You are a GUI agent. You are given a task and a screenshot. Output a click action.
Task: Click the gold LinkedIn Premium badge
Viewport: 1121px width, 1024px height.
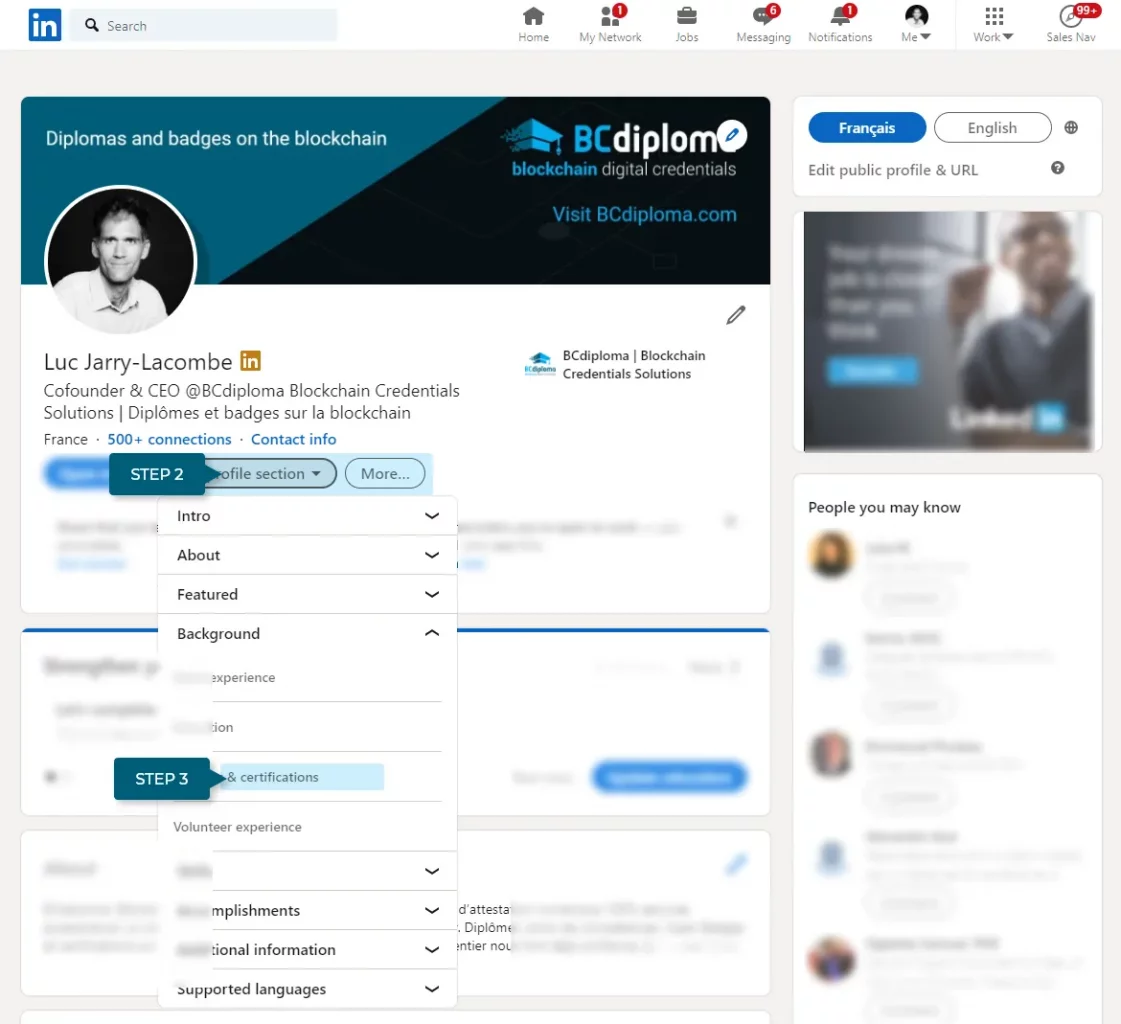(250, 361)
